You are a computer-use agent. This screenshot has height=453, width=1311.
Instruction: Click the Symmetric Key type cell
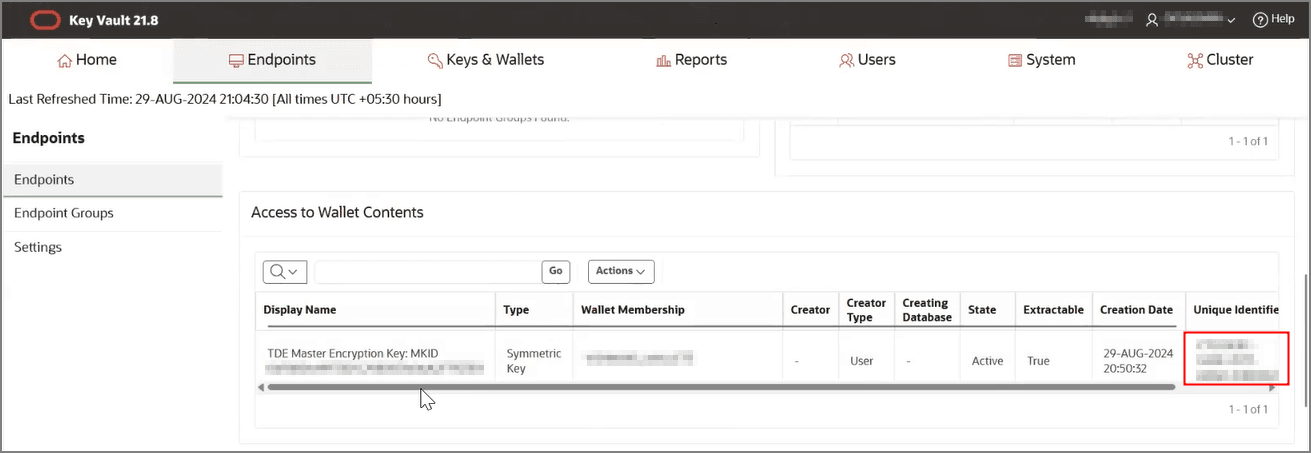(534, 361)
